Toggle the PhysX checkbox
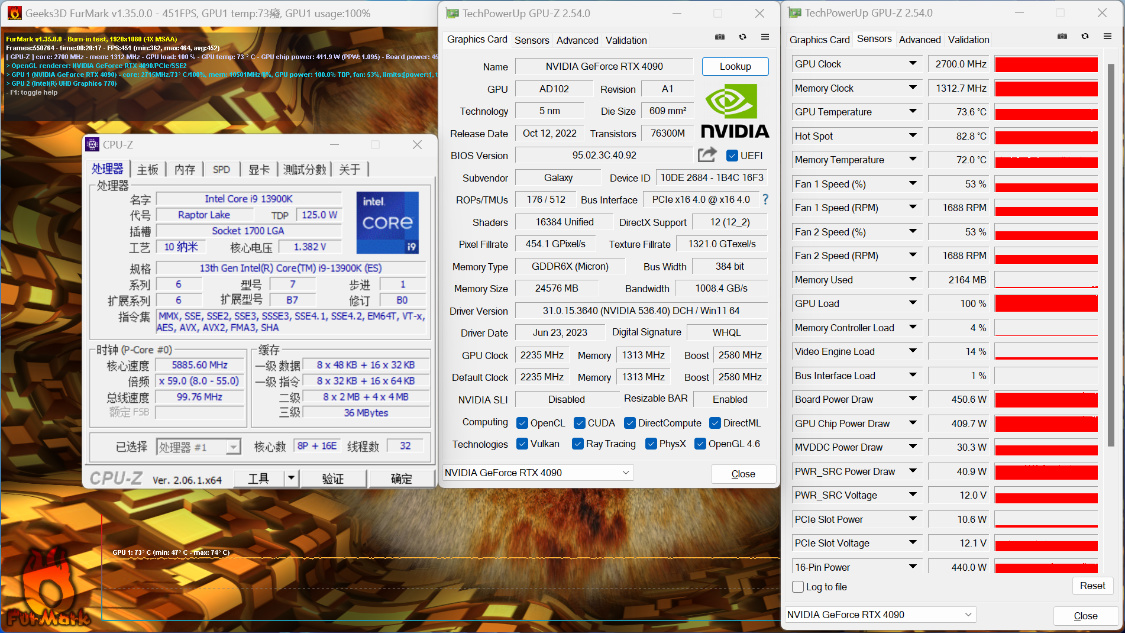The height and width of the screenshot is (633, 1125). (x=651, y=444)
